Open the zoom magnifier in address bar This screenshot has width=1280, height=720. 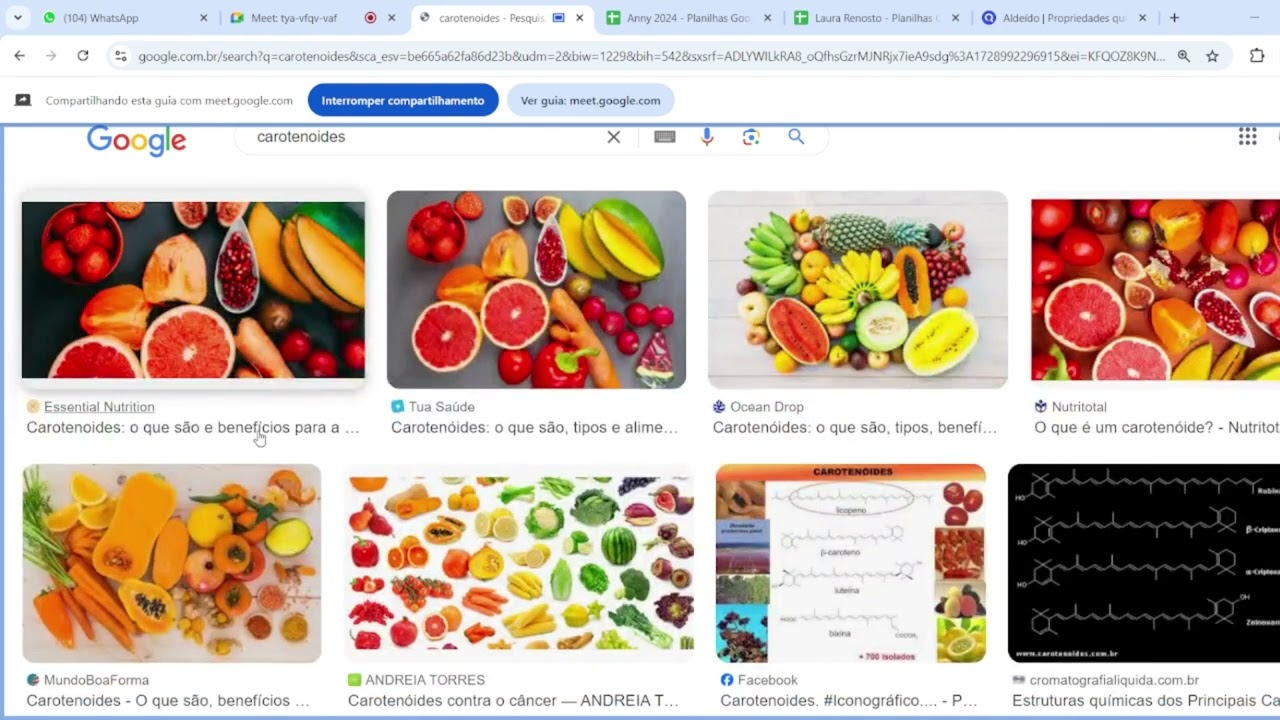[x=1184, y=56]
